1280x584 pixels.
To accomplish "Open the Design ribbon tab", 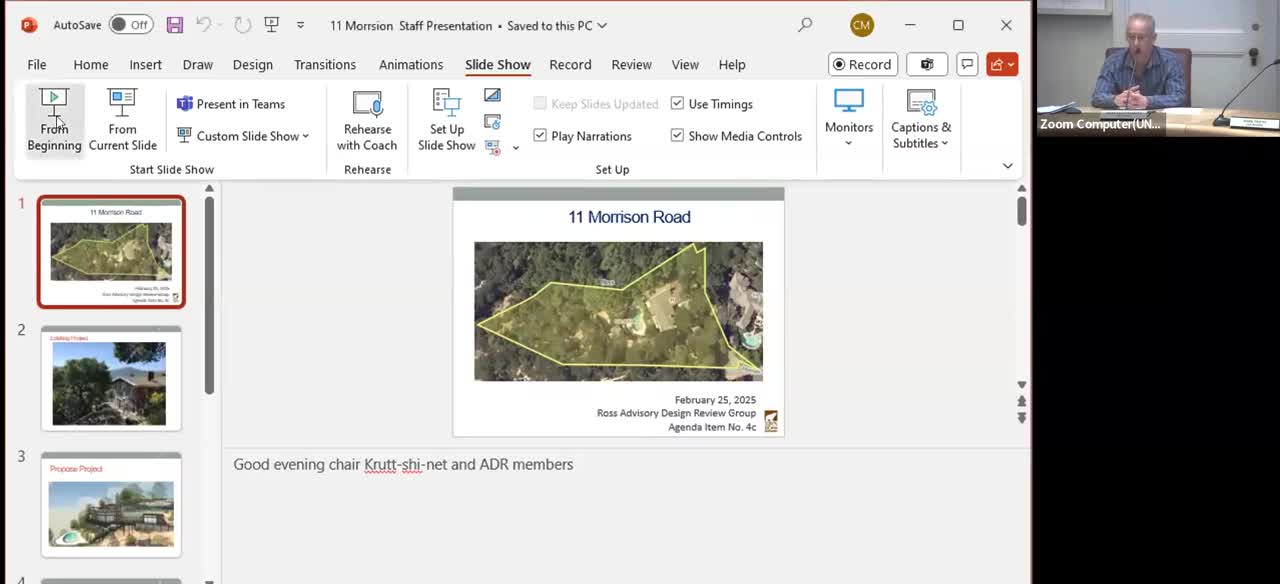I will click(x=252, y=65).
